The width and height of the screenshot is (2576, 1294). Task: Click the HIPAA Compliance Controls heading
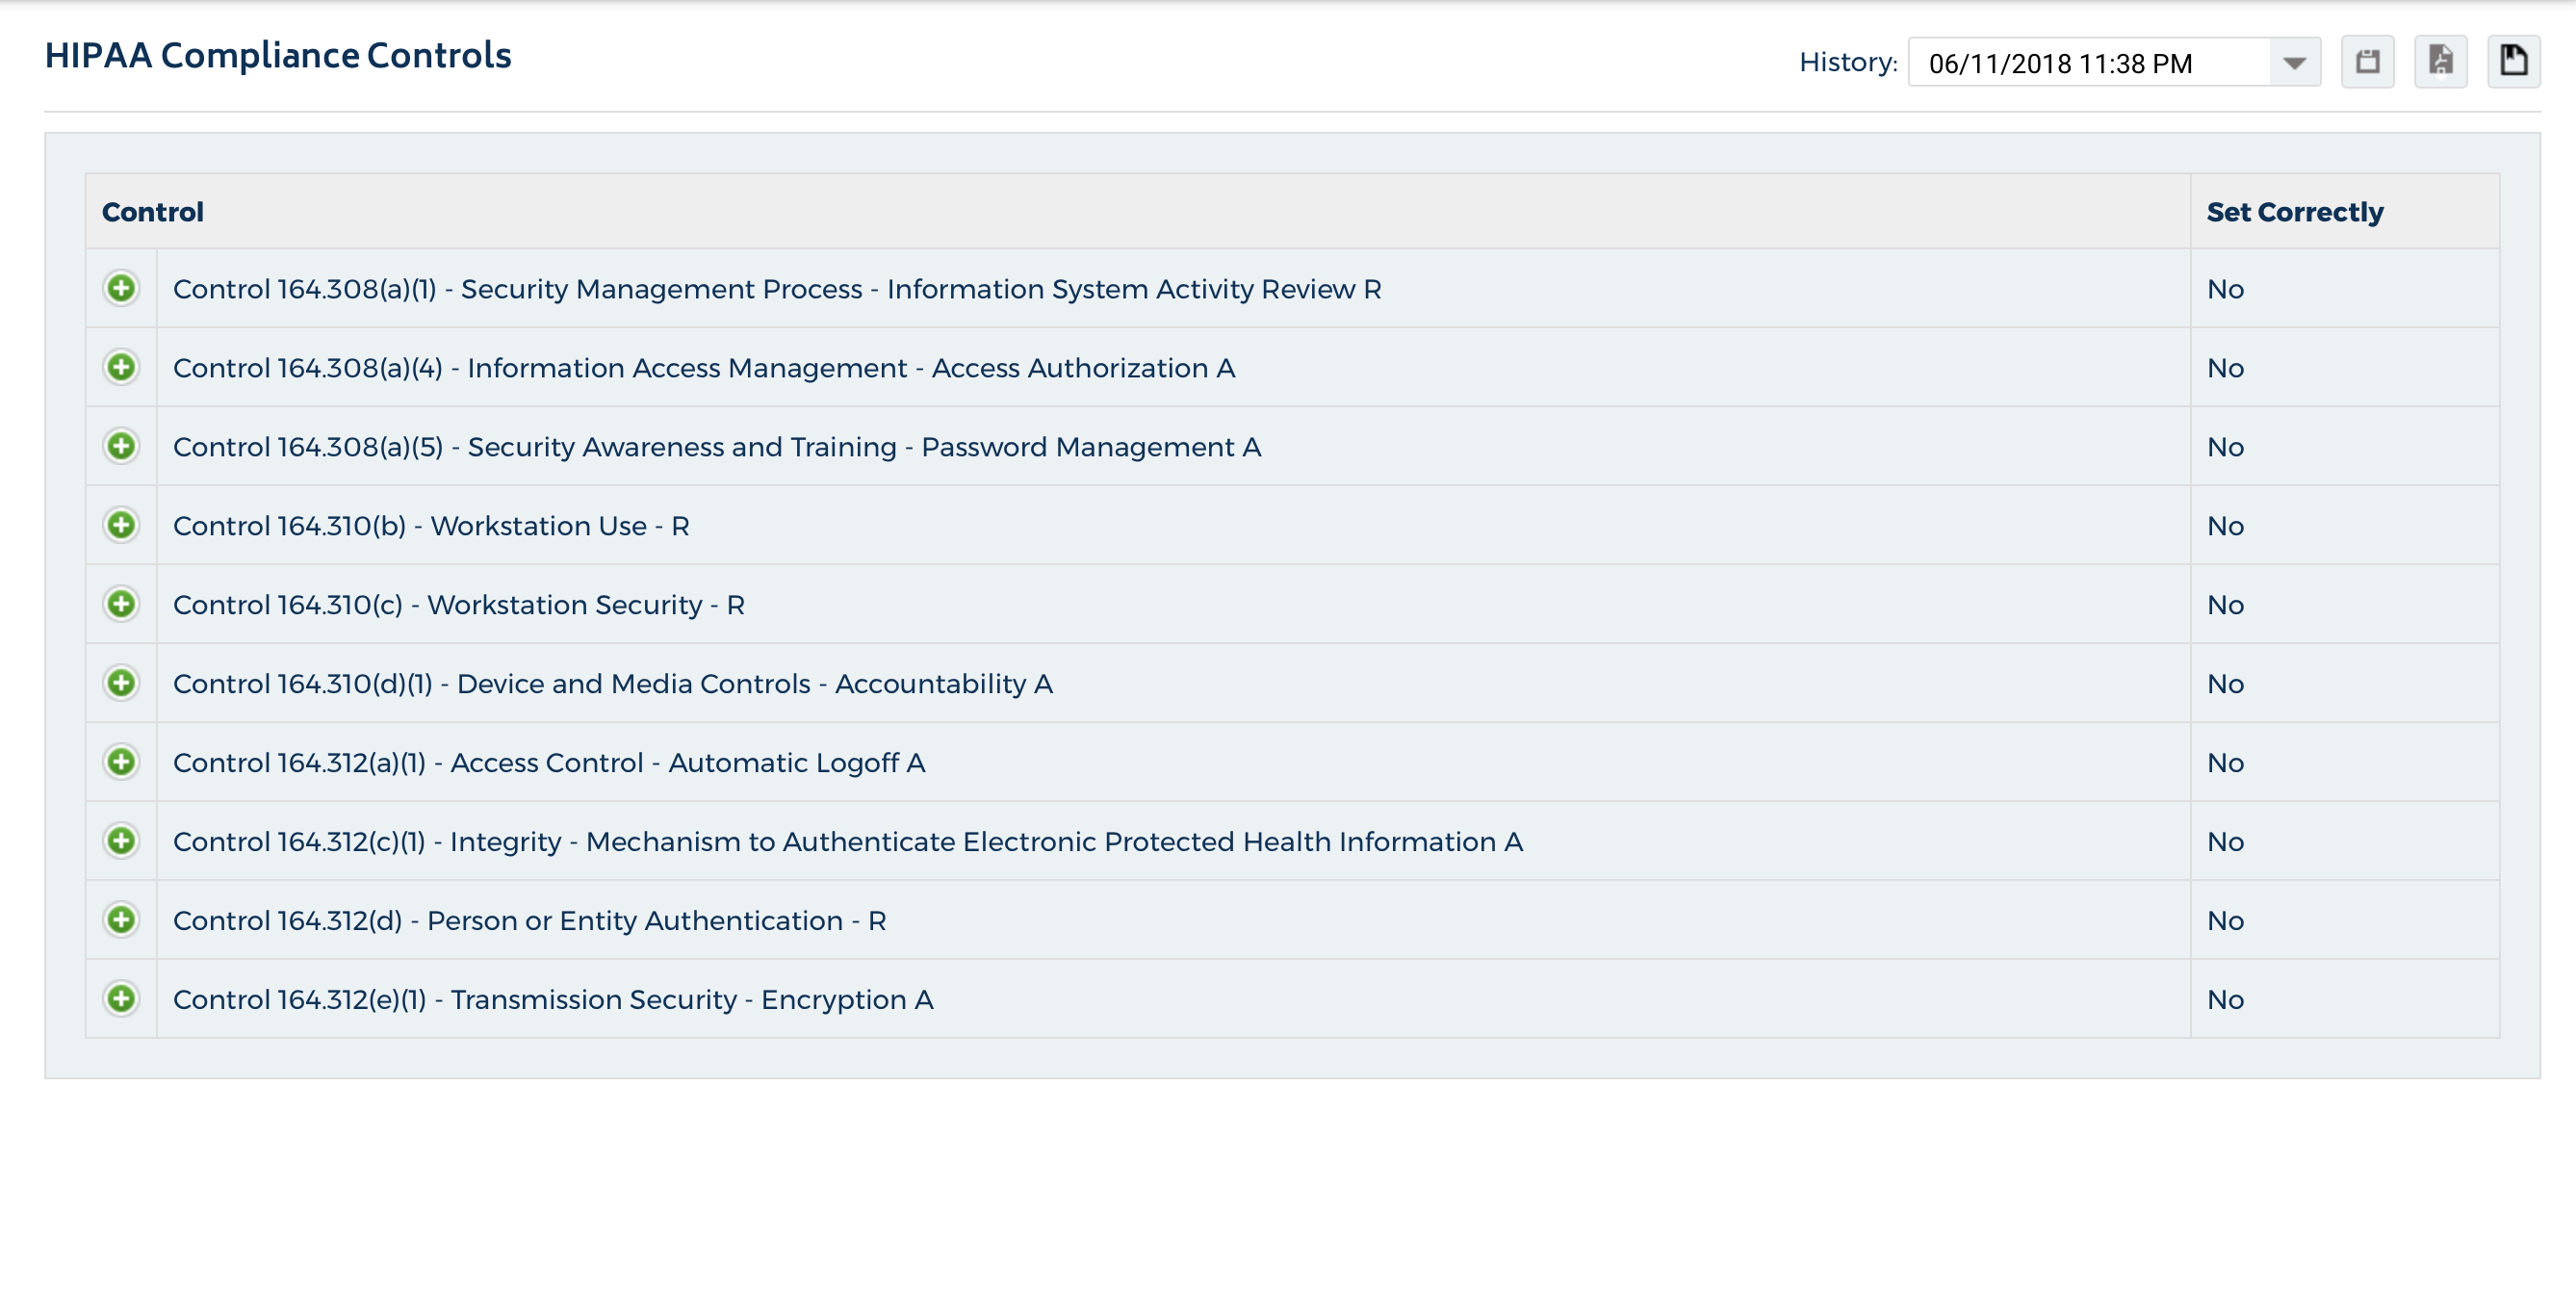(278, 56)
